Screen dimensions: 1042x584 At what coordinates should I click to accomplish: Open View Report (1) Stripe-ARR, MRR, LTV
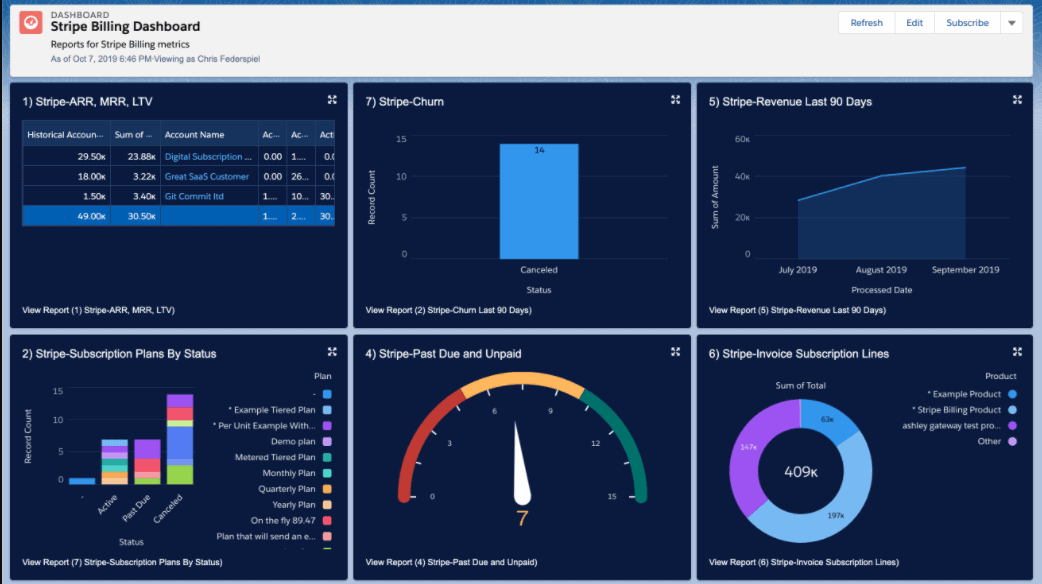click(x=98, y=310)
